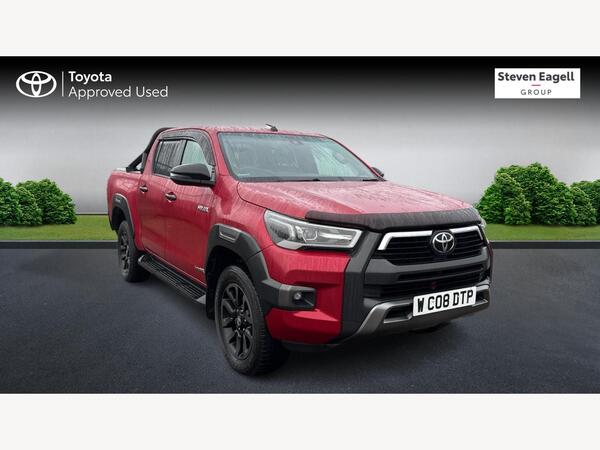Screen dimensions: 600x450
Task: Click the WC08 DTP number plate
Action: click(444, 302)
